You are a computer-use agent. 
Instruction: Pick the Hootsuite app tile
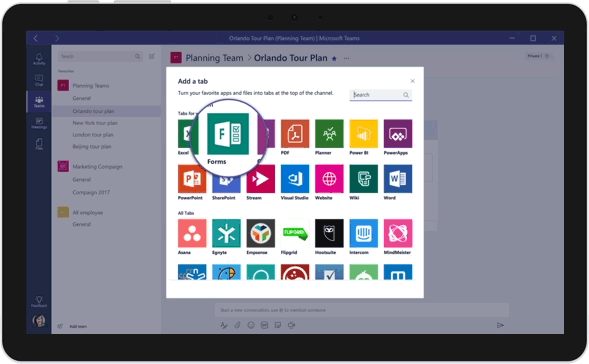[329, 233]
